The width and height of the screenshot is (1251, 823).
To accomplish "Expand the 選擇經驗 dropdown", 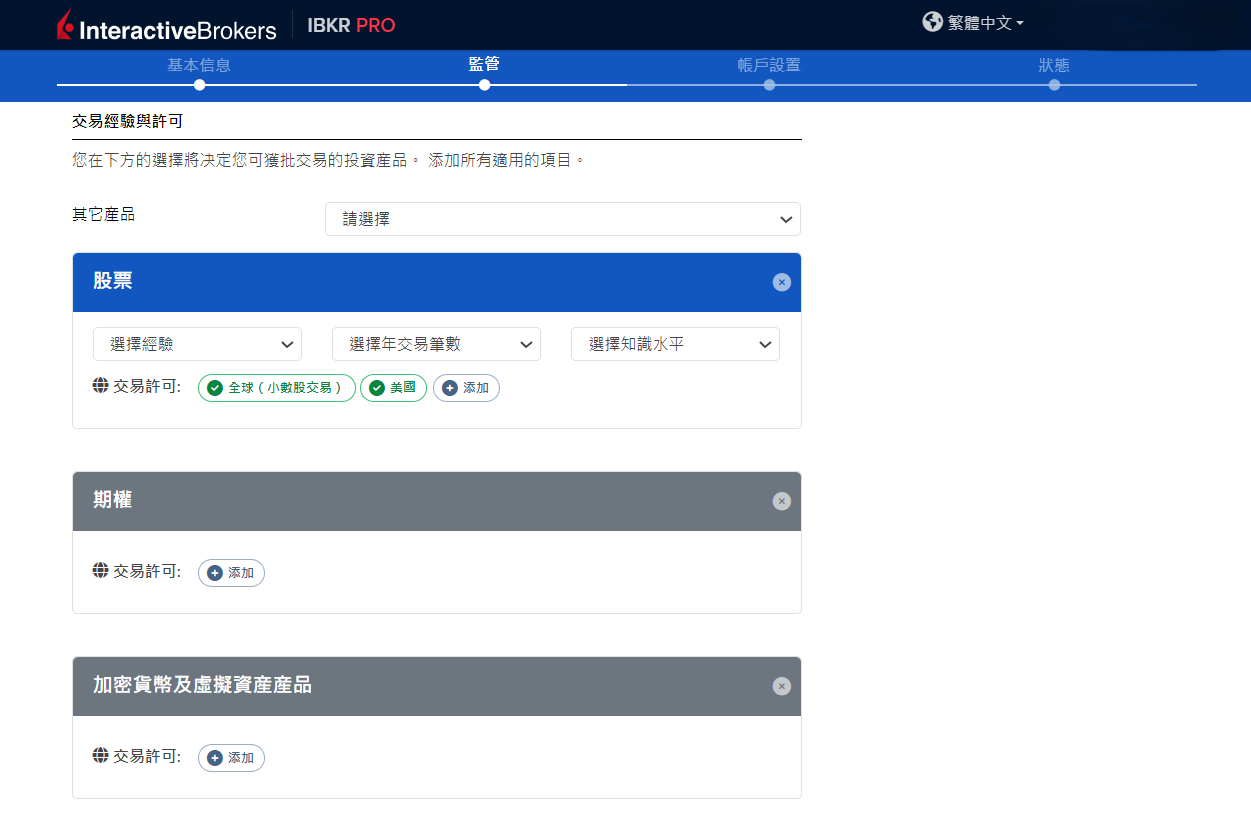I will (x=197, y=344).
